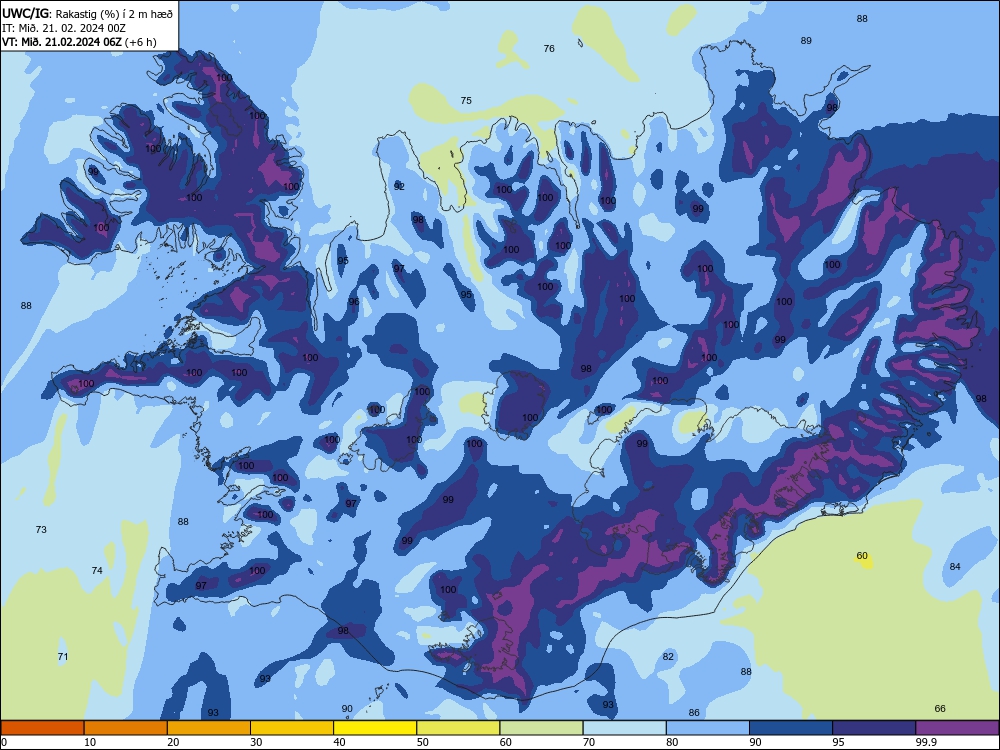The width and height of the screenshot is (1000, 750).
Task: Select the bright yellow 40–50 legend swatch
Action: tap(375, 728)
